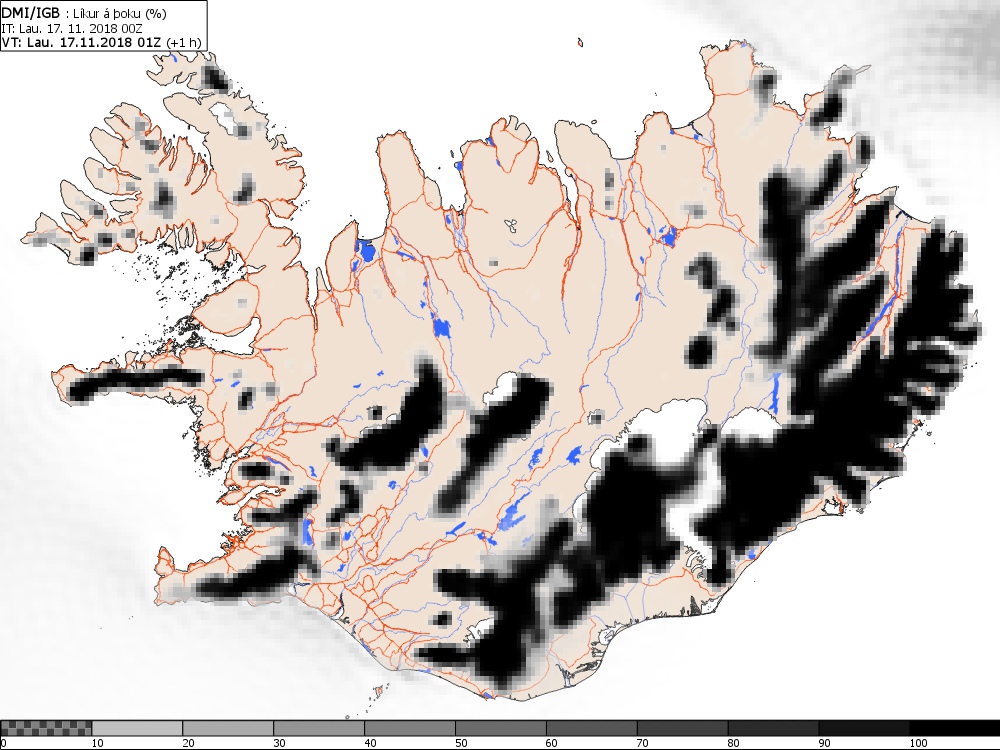Screen dimensions: 1000x750
Task: Click the legend label '0'
Action: pyautogui.click(x=4, y=743)
